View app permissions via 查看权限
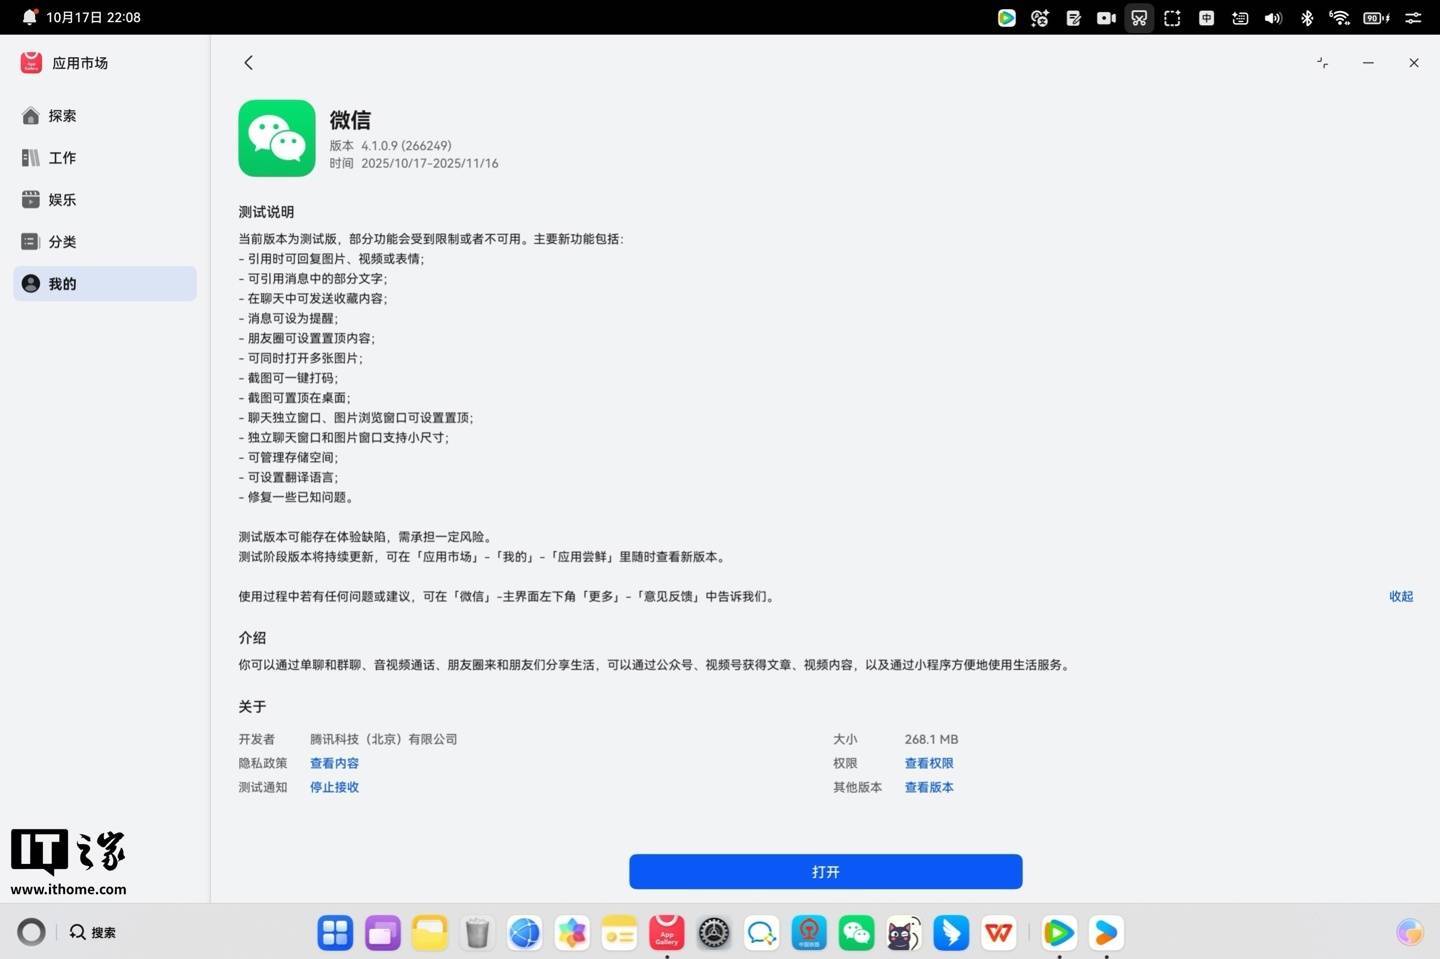 [928, 762]
